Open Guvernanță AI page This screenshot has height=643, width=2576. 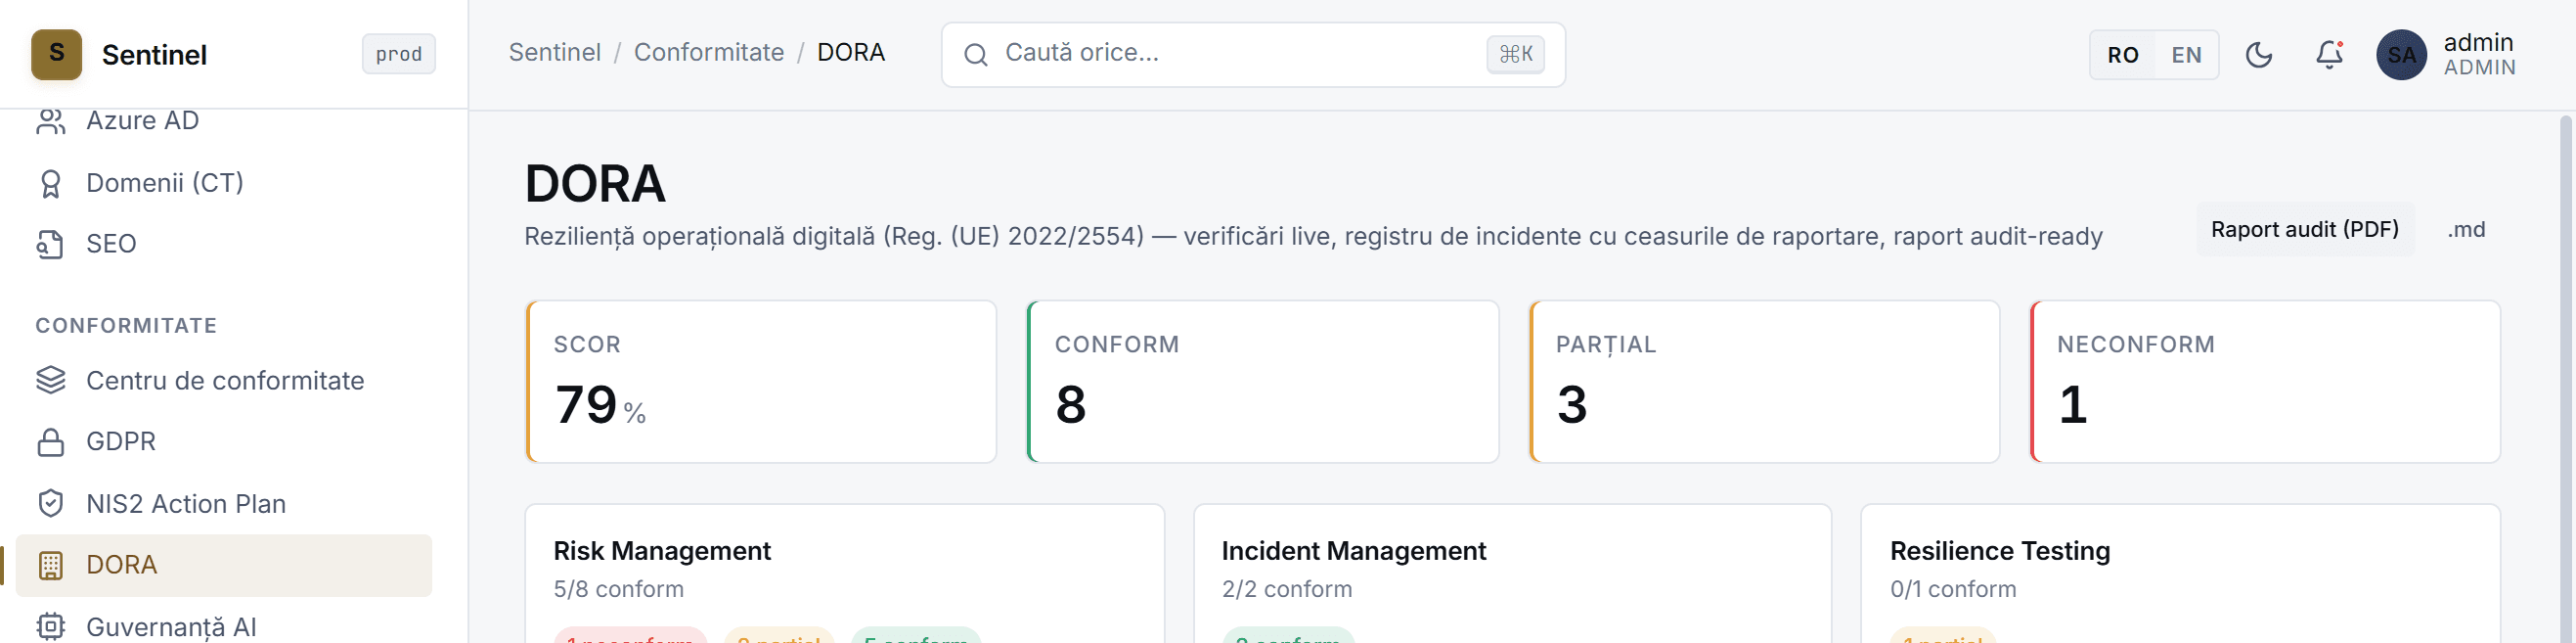[224, 627]
